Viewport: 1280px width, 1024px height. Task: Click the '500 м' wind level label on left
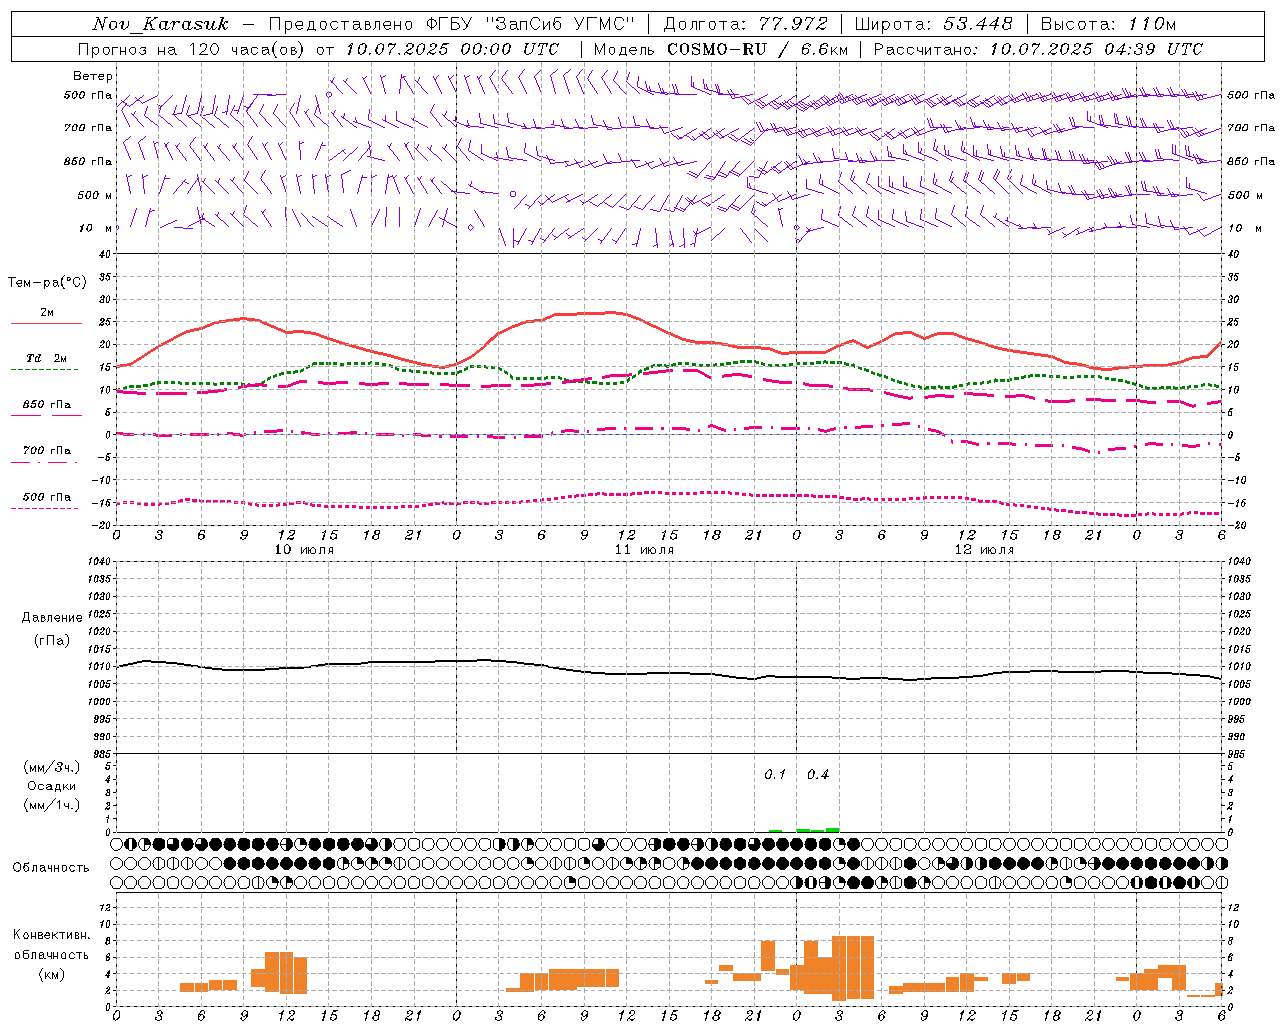pos(95,195)
